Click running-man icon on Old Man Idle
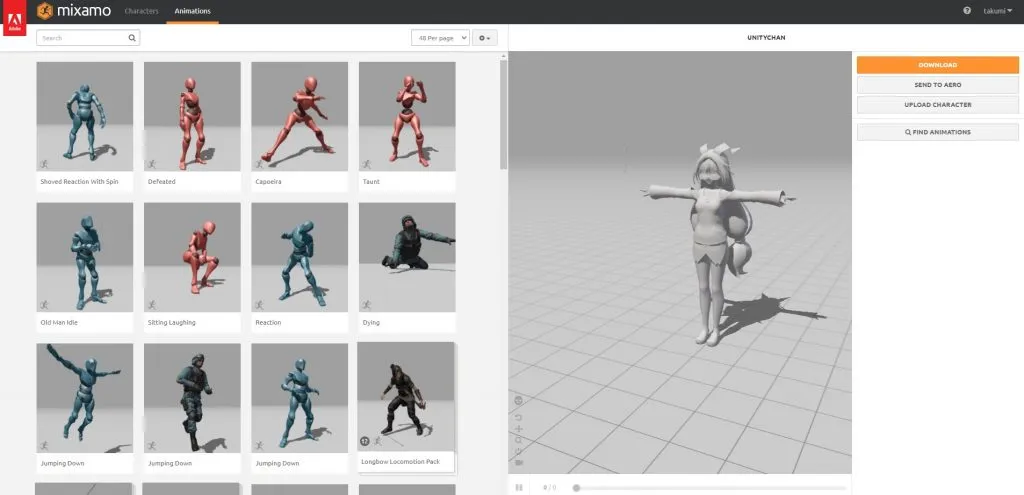The height and width of the screenshot is (495, 1024). point(44,305)
